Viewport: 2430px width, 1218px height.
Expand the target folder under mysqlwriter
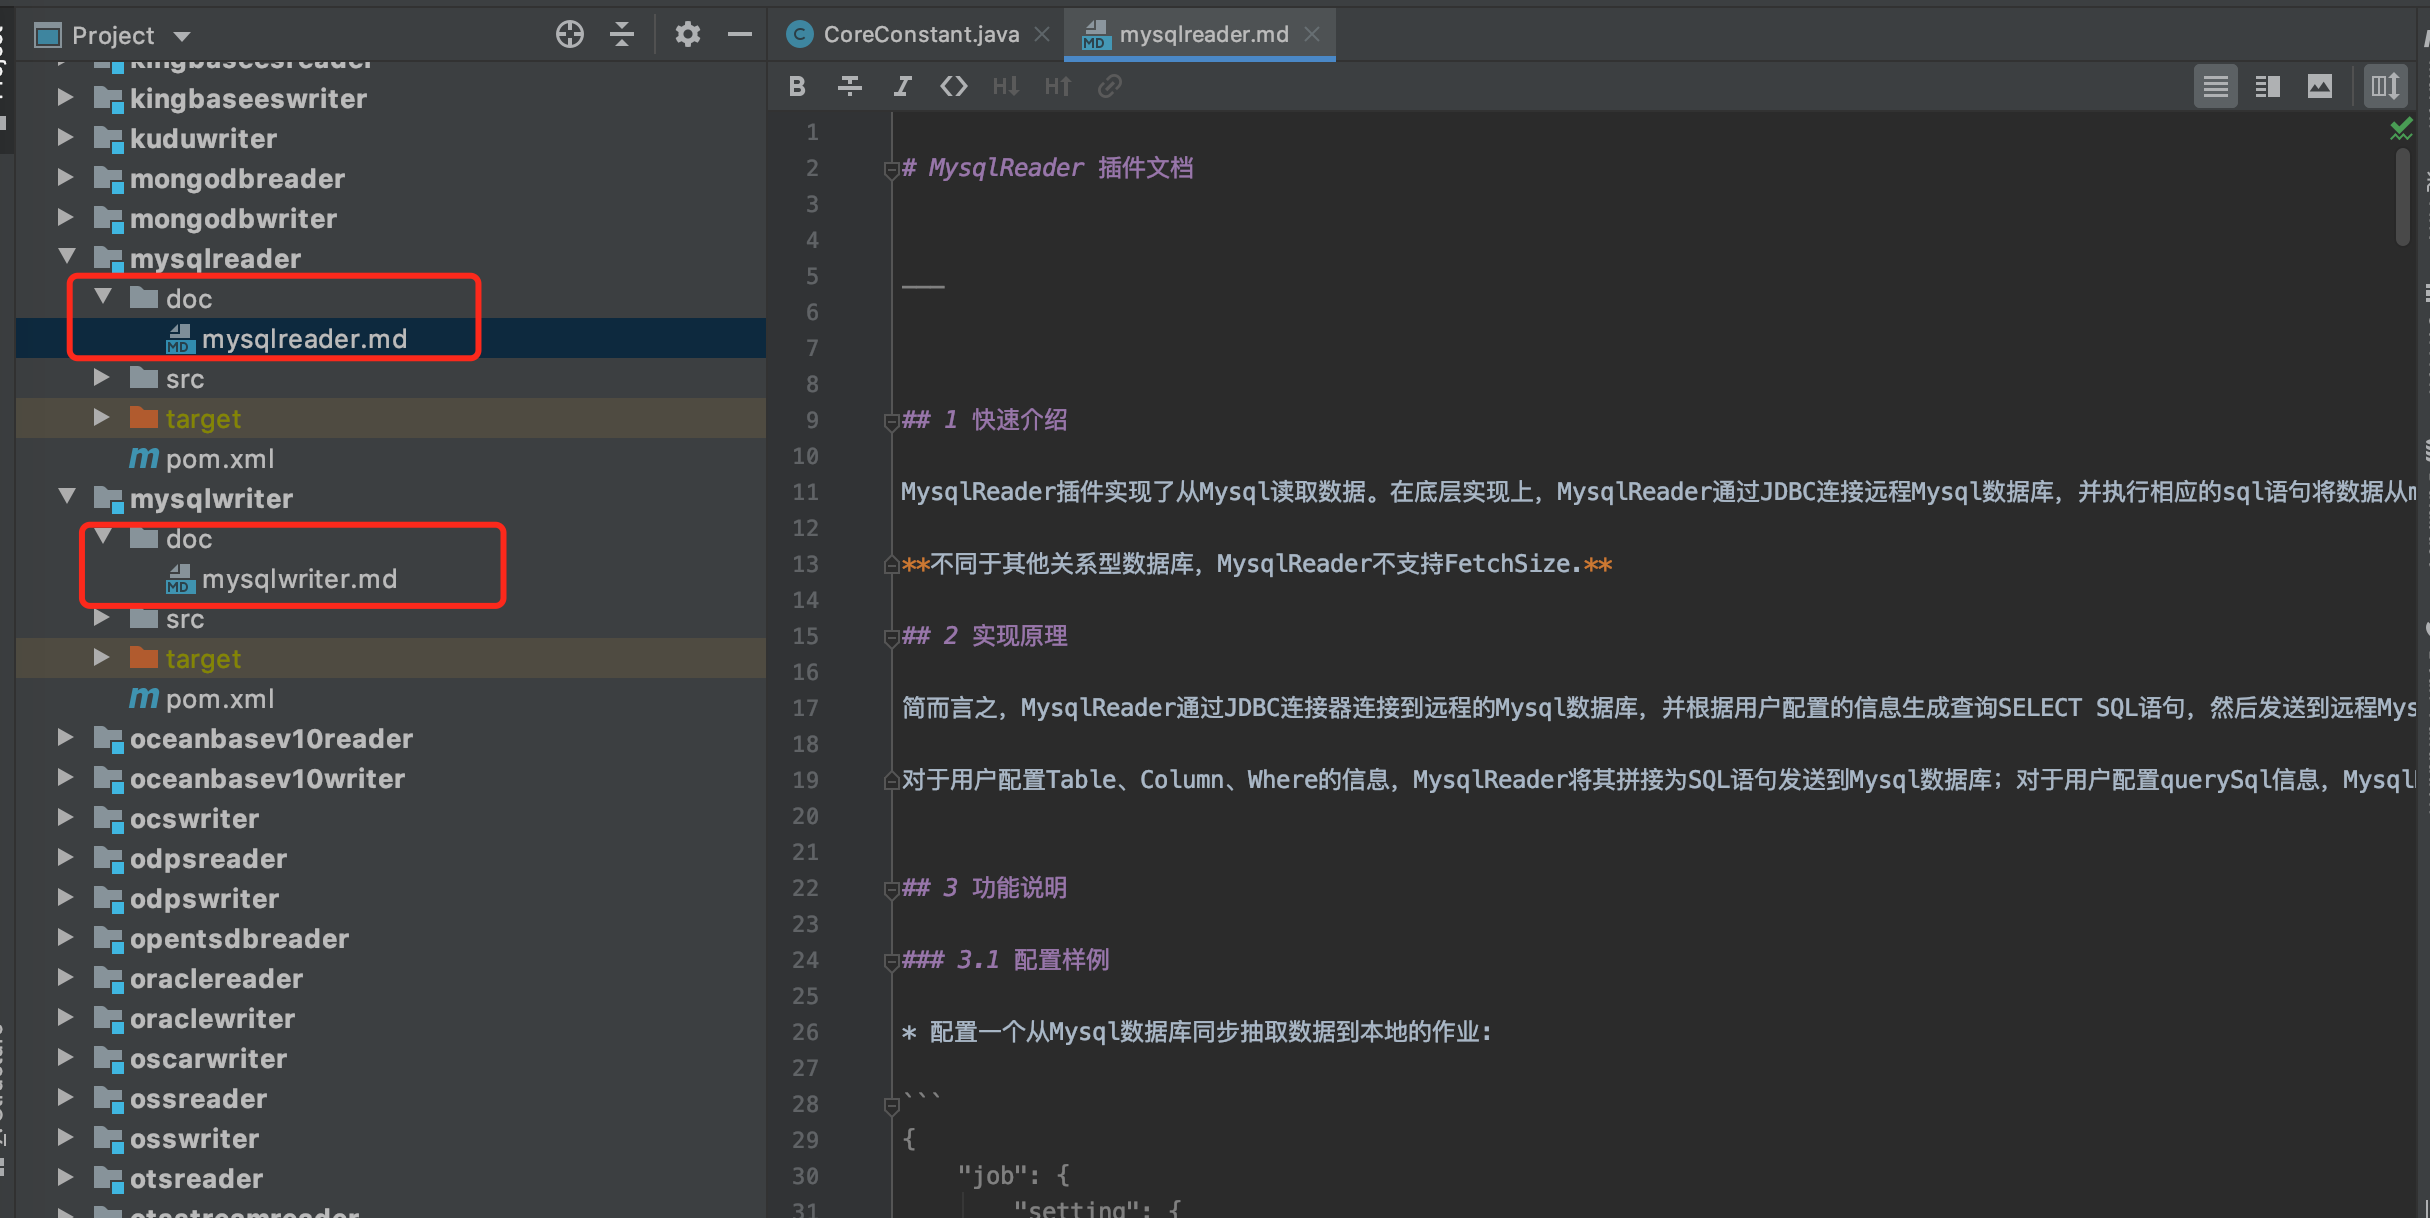coord(101,658)
